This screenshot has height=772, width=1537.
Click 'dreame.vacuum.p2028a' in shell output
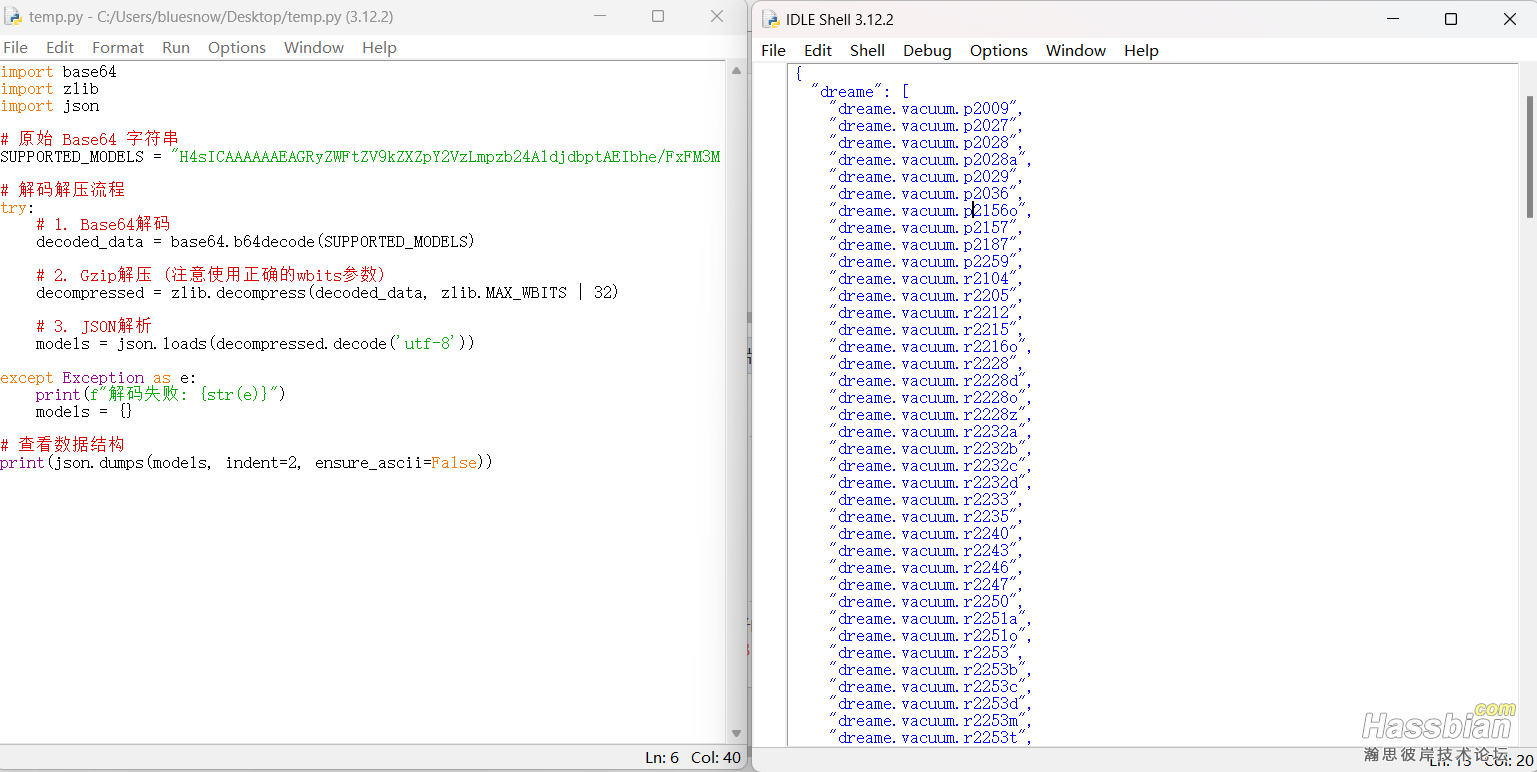pos(930,160)
